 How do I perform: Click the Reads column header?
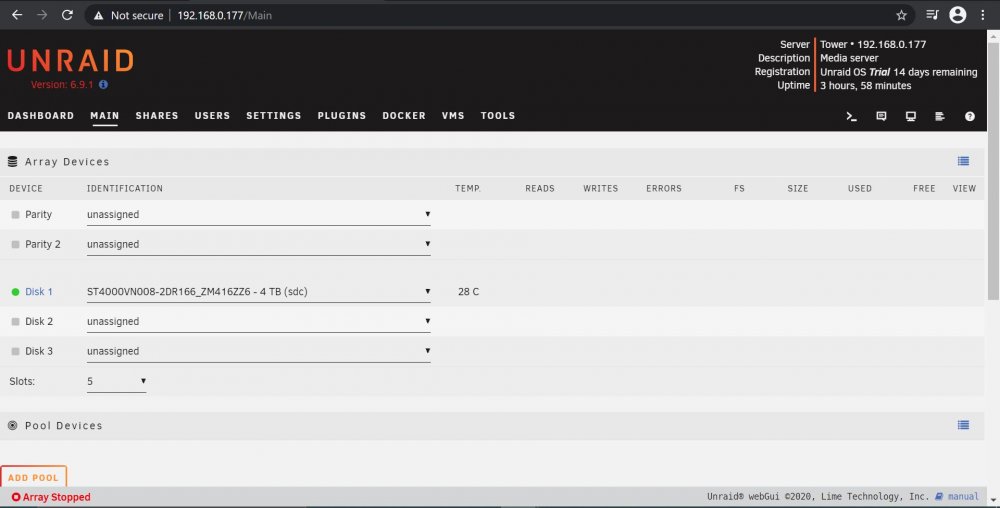click(x=540, y=189)
